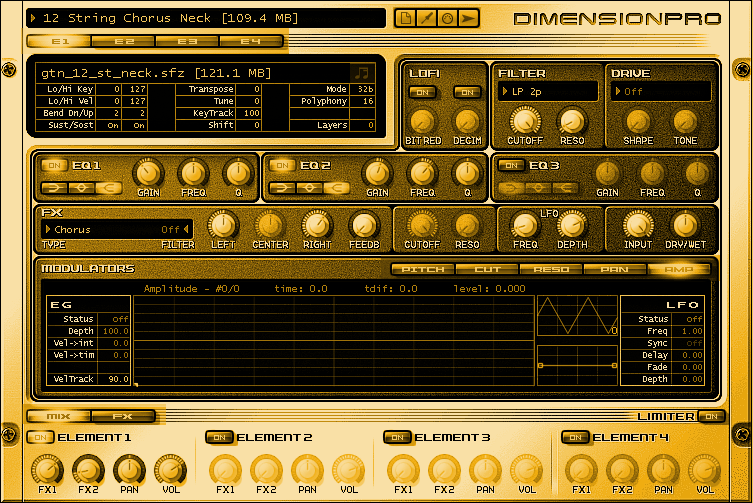The image size is (753, 503).
Task: Toggle Element 1 ON button
Action: click(40, 438)
